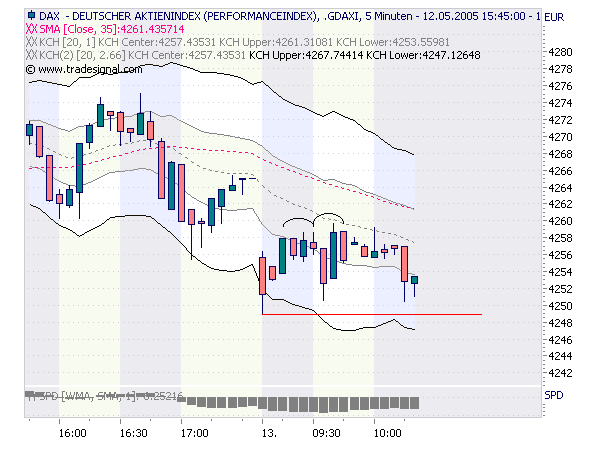Click the 10:00 time axis marker
Screen dimensions: 600x450
[387, 433]
